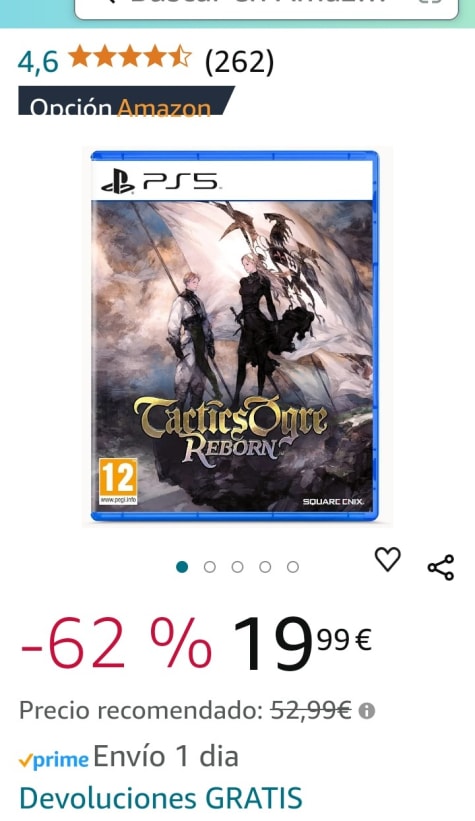Tap the heart wishlist icon
Image resolution: width=475 pixels, height=821 pixels.
pos(388,559)
